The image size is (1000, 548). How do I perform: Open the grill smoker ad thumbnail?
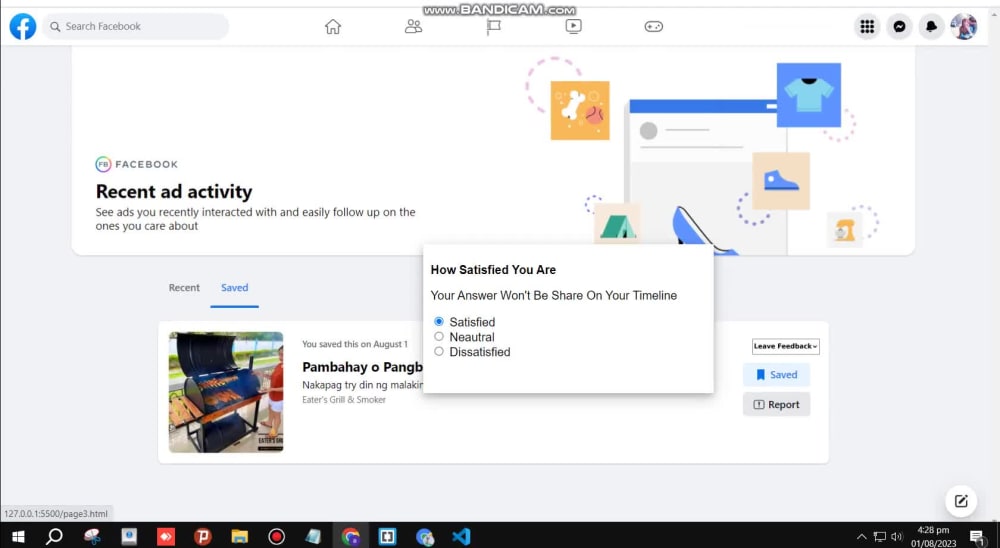[226, 392]
